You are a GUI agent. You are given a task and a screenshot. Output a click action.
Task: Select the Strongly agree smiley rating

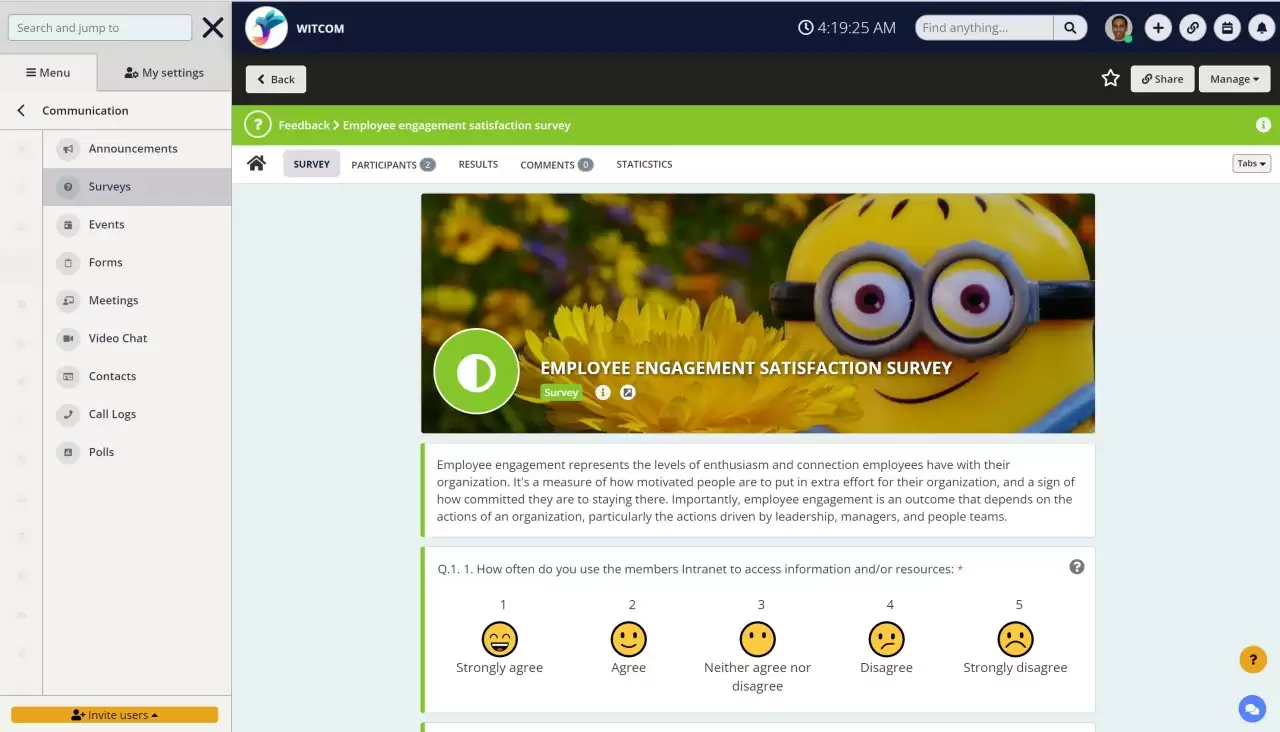tap(499, 640)
